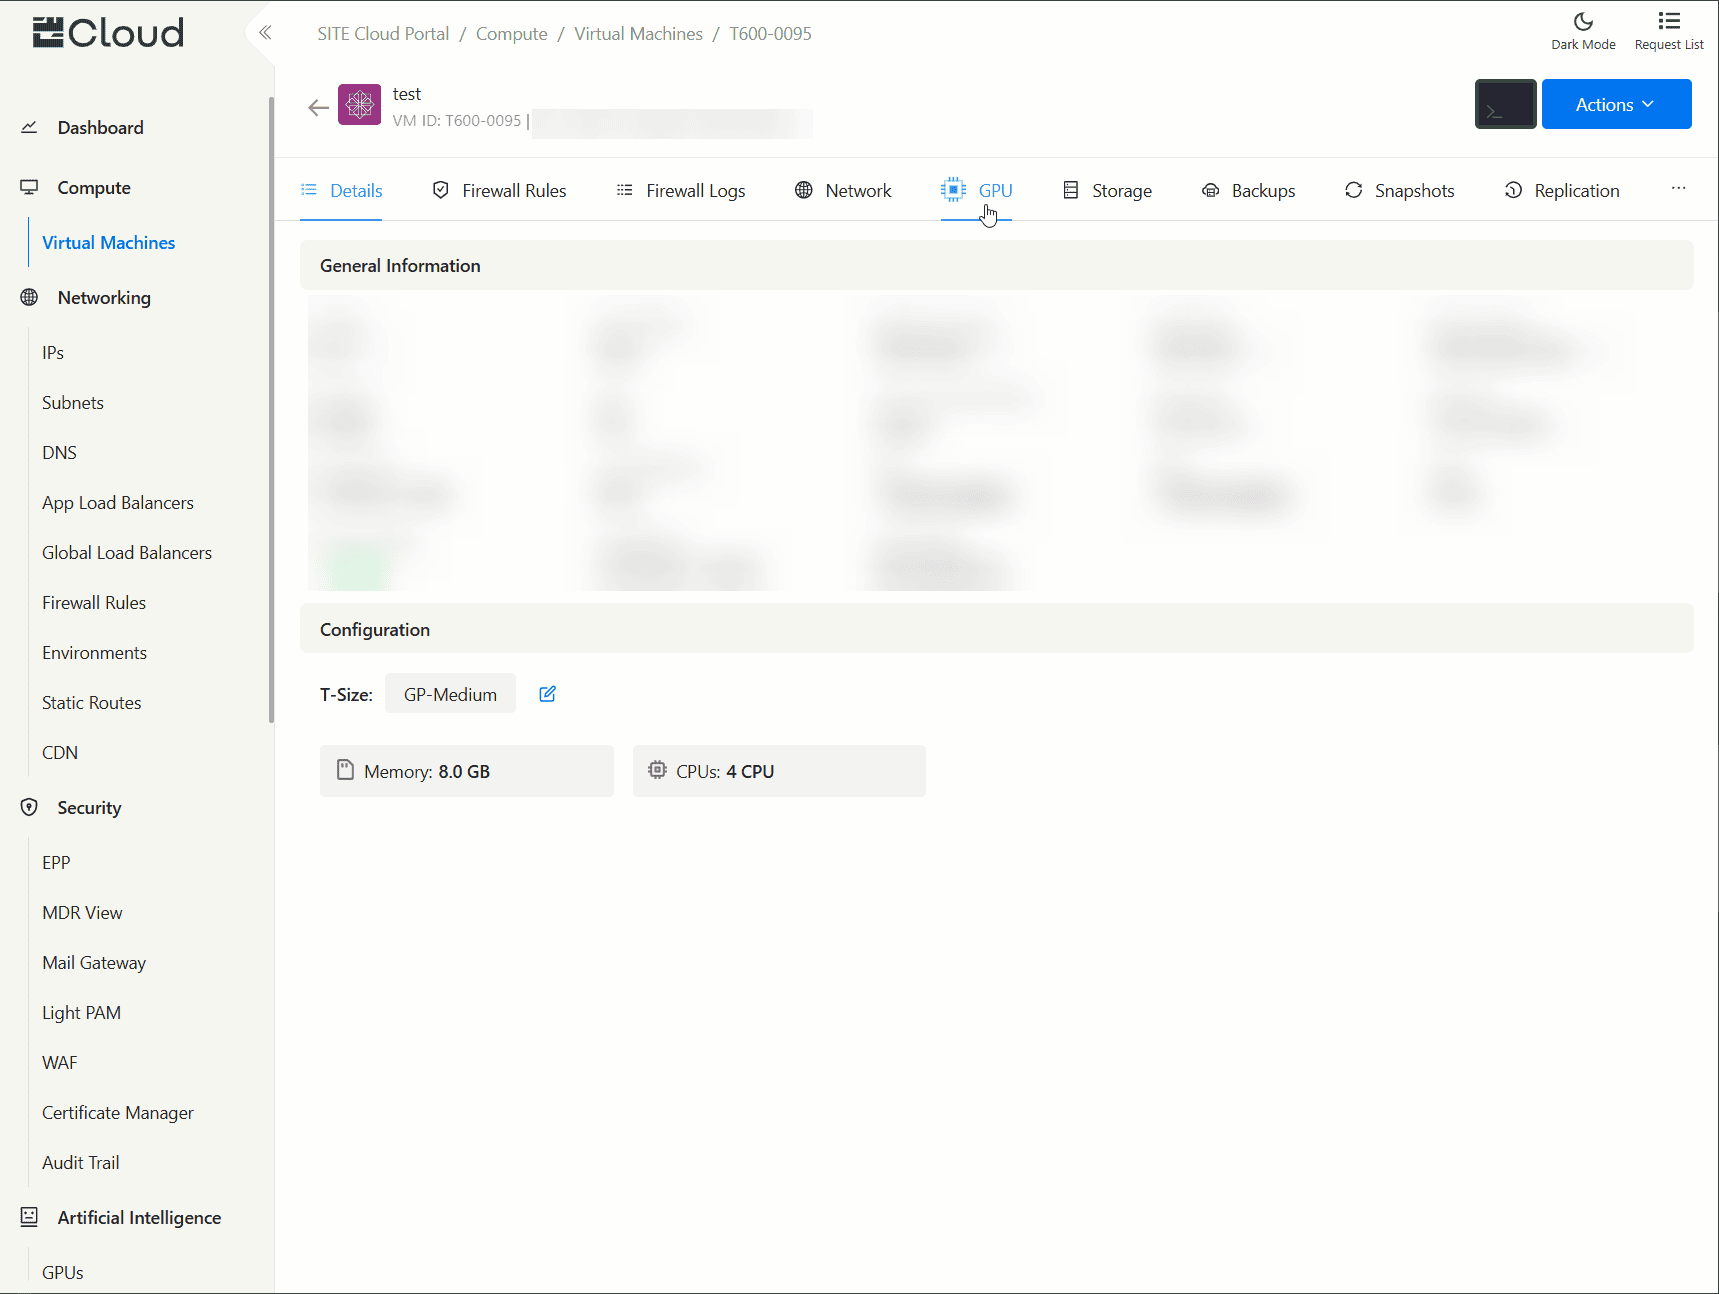Collapse the sidebar with double chevron
Screen dimensions: 1719x1294
pyautogui.click(x=265, y=33)
